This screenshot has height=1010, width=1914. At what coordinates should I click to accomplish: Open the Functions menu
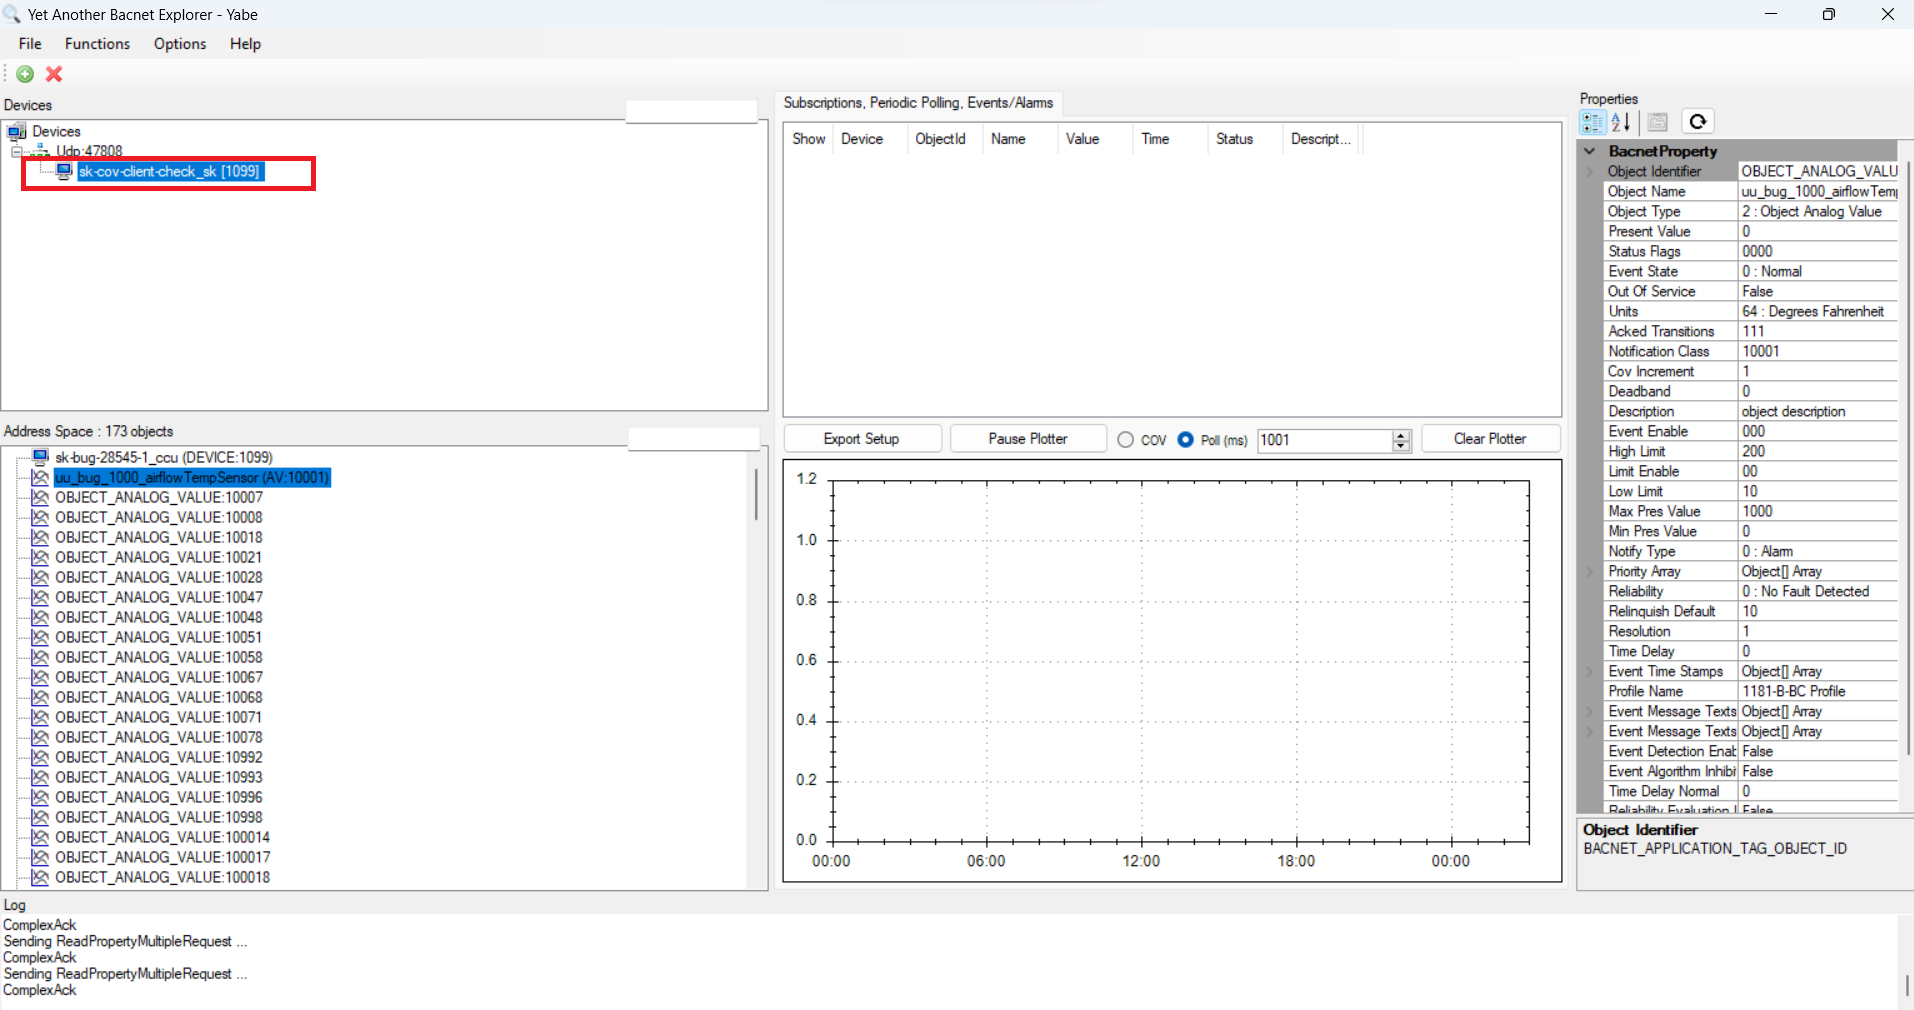[97, 44]
